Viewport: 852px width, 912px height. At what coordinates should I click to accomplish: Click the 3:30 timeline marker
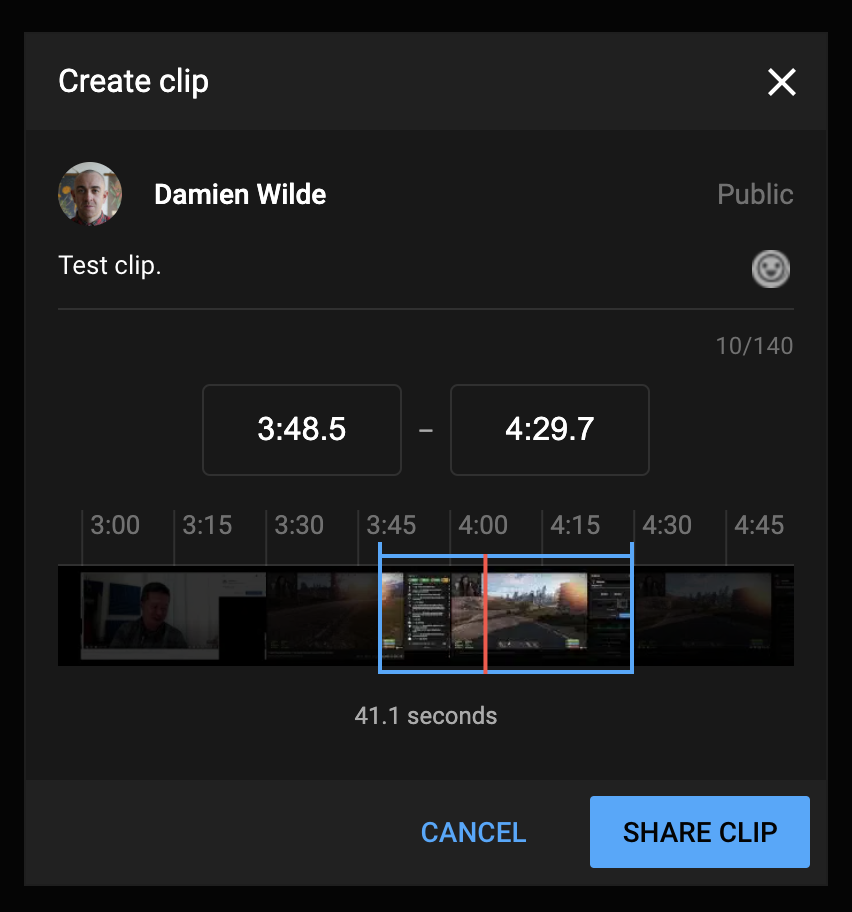point(299,525)
